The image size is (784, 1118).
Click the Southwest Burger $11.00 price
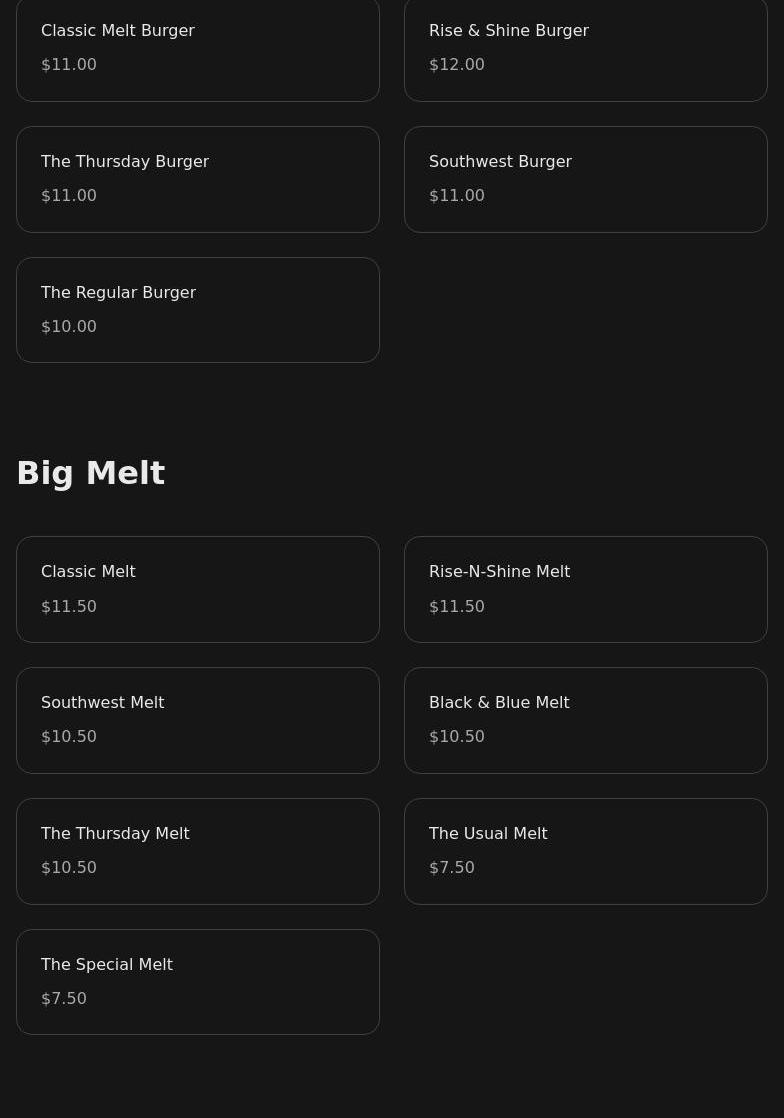click(x=457, y=196)
